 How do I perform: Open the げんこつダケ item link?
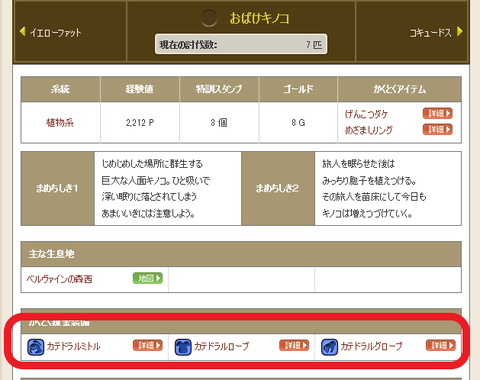[366, 114]
